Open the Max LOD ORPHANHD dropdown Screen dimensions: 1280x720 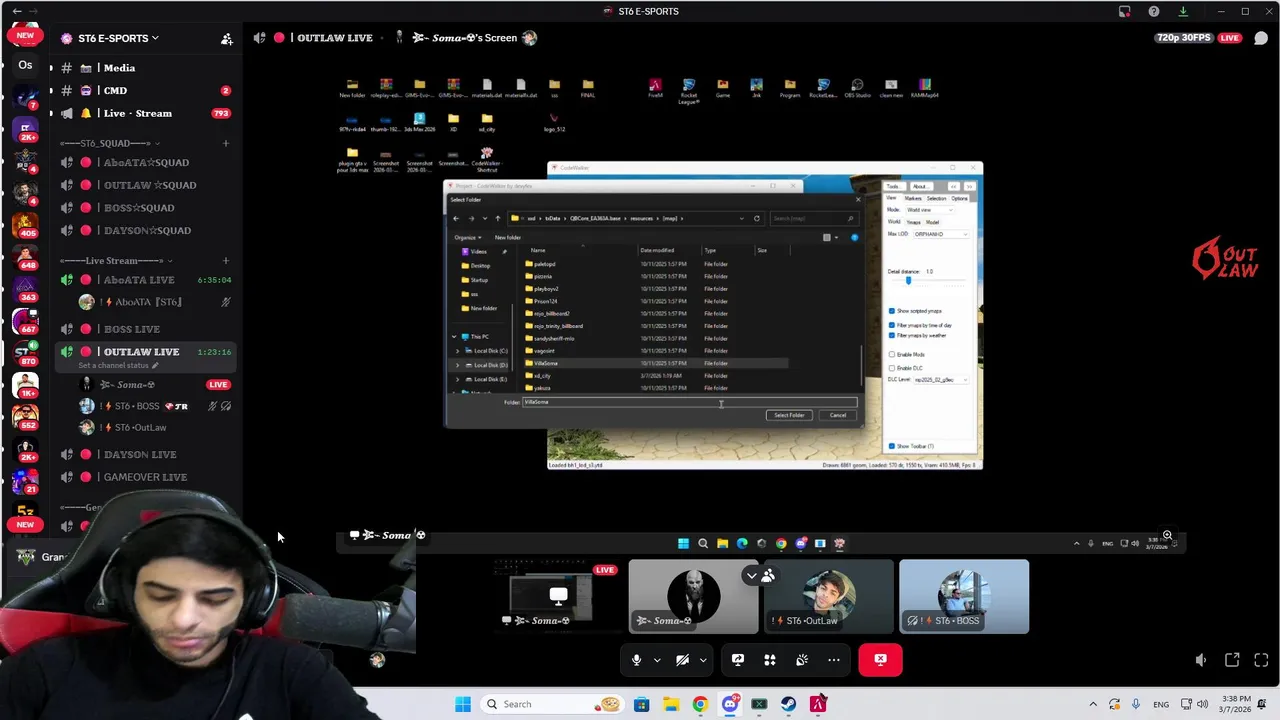pyautogui.click(x=941, y=234)
